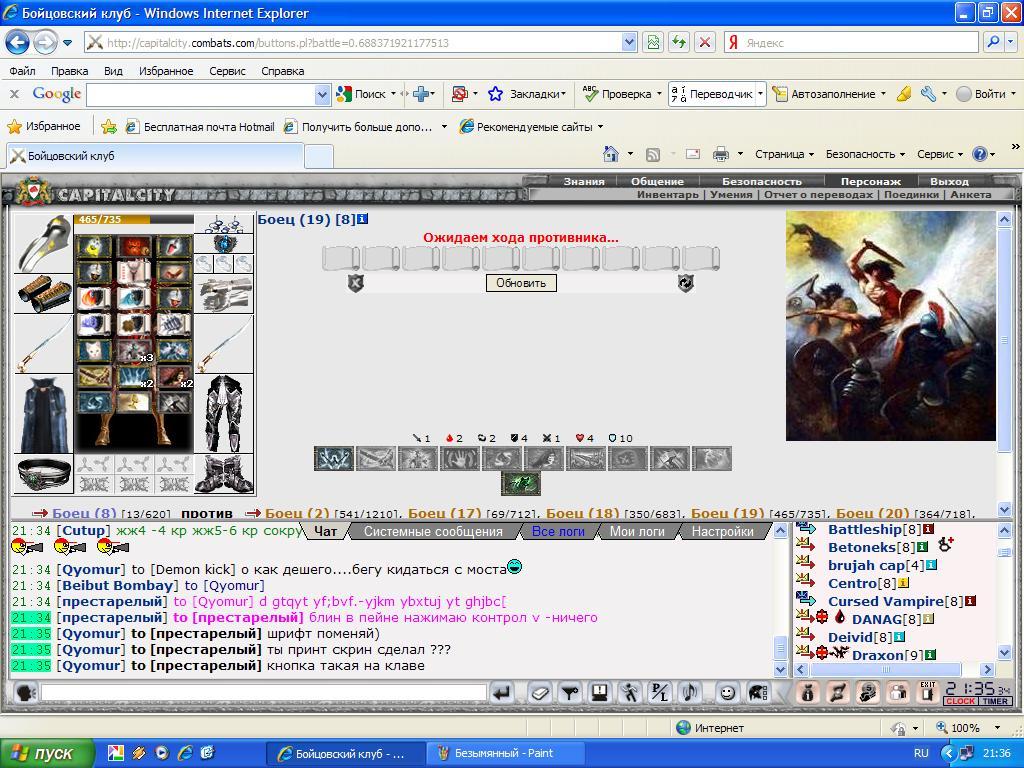Open the Windows пуск start button
Image resolution: width=1024 pixels, height=768 pixels.
point(45,753)
